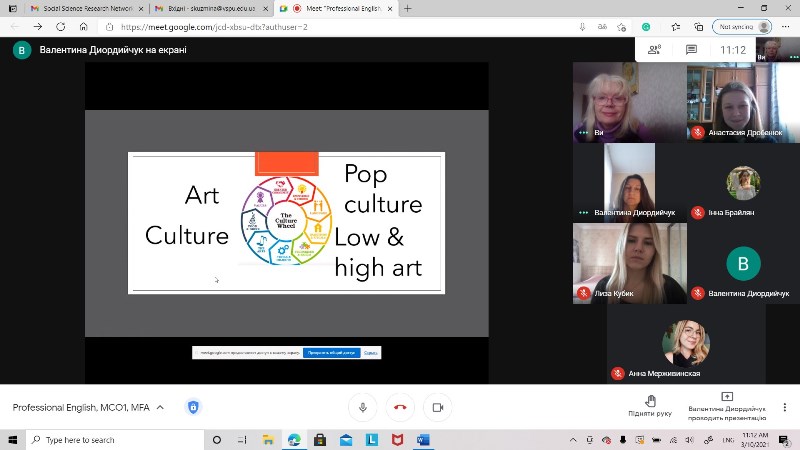Click the video tile of Анастасия Дробенюк

[743, 102]
